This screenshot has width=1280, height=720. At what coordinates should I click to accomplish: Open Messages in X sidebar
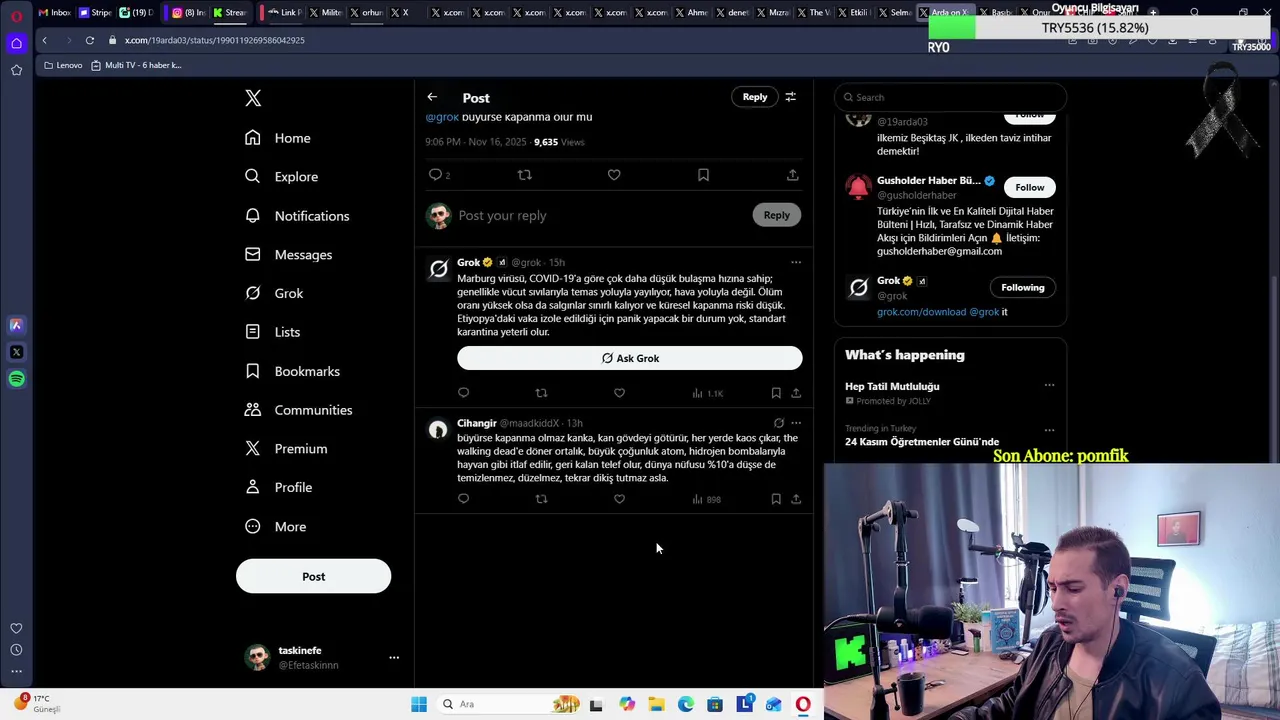288,254
